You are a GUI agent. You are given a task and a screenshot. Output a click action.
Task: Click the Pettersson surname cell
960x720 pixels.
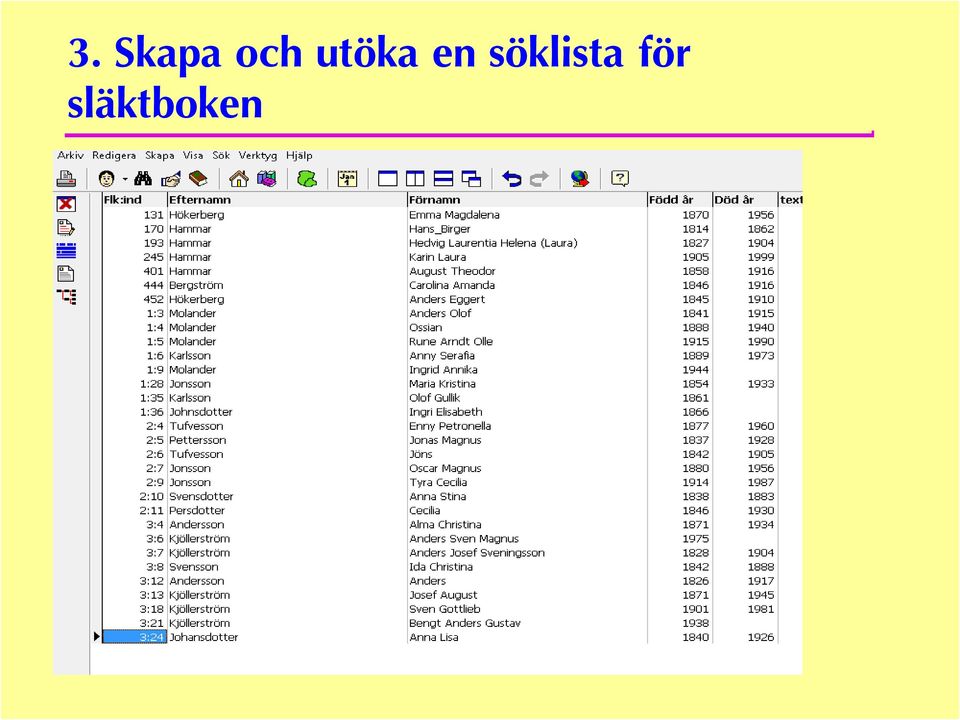click(x=287, y=440)
